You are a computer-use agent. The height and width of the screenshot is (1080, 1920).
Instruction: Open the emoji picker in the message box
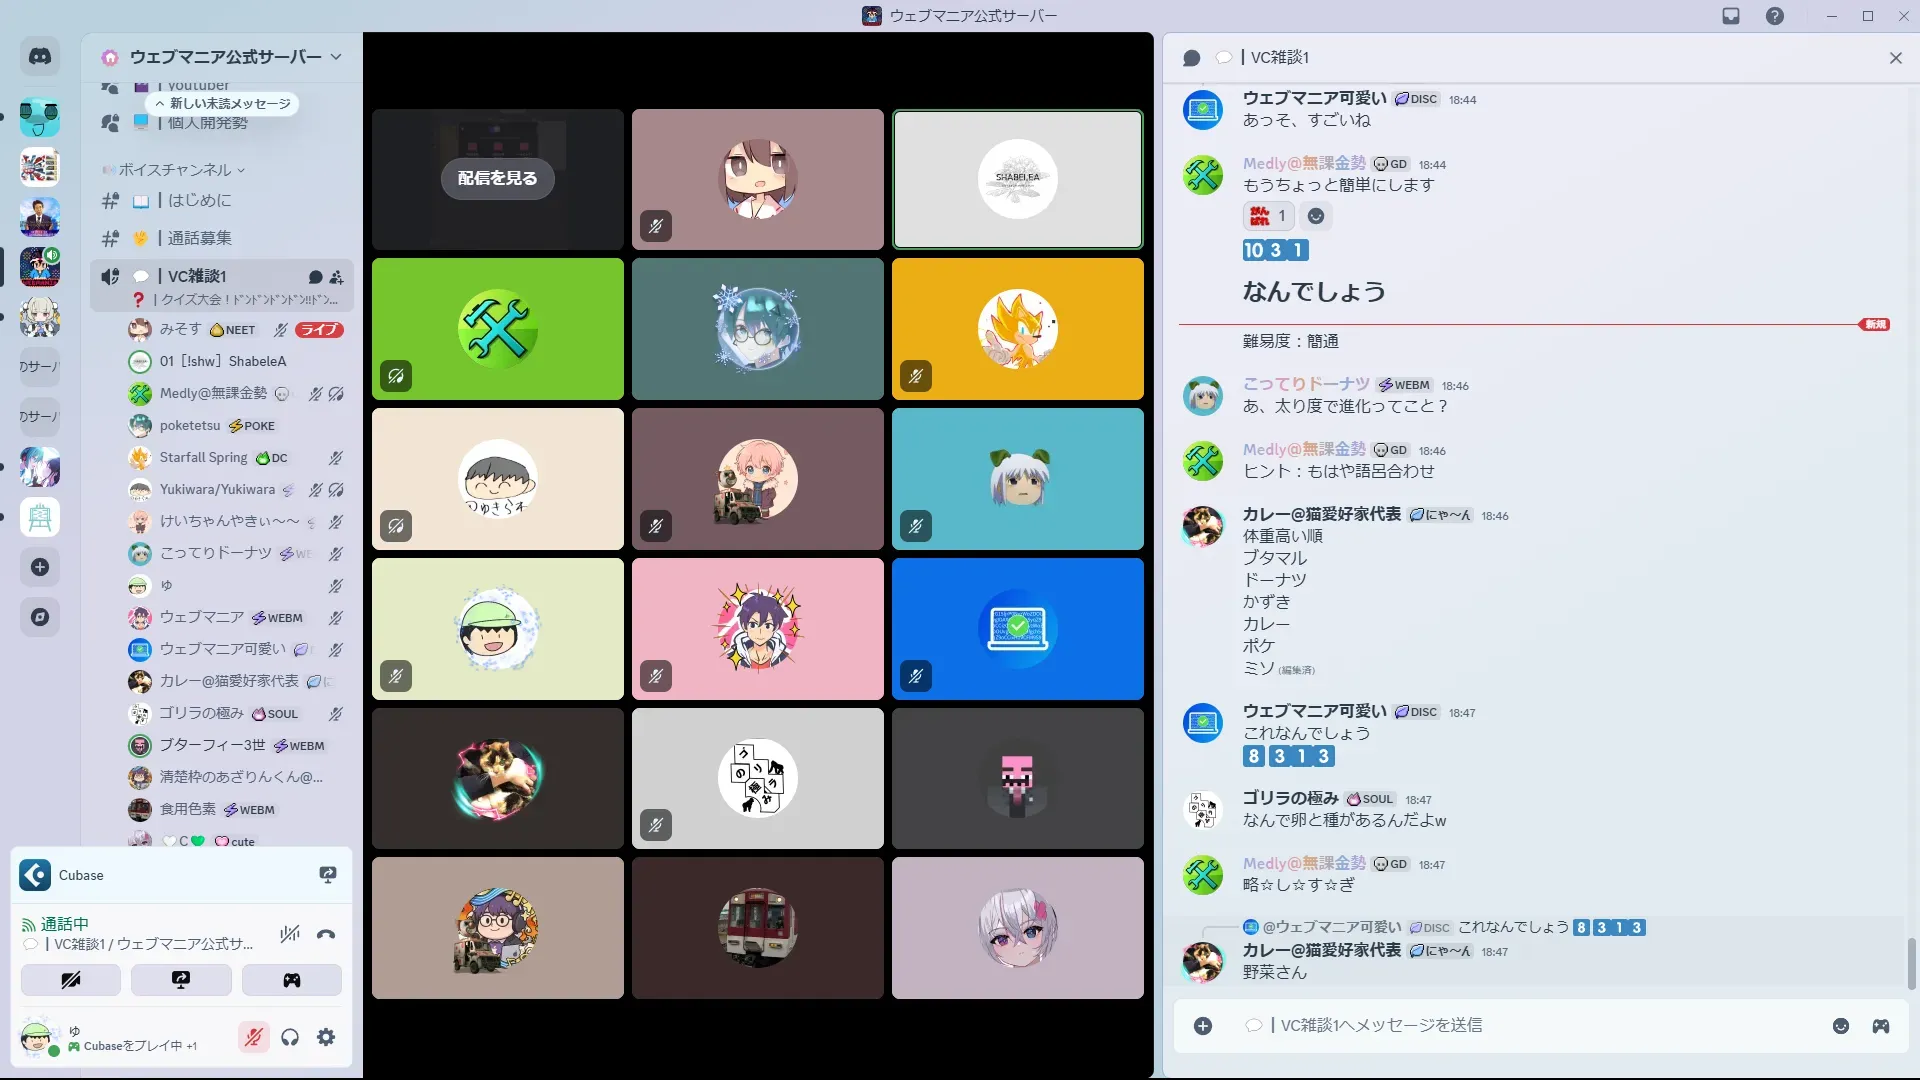coord(1840,1026)
